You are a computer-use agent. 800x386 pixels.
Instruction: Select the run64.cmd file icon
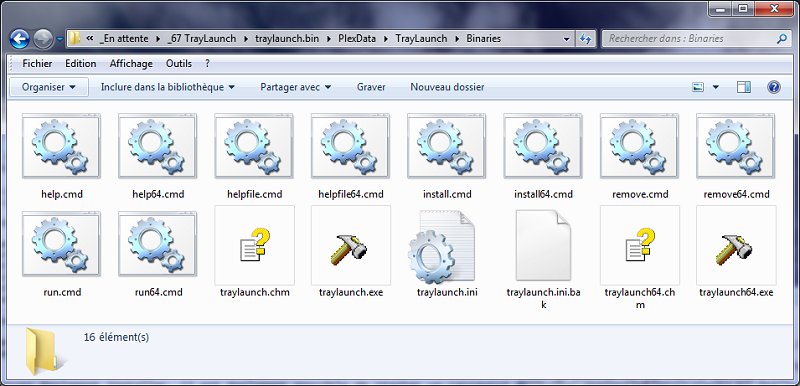tap(158, 244)
